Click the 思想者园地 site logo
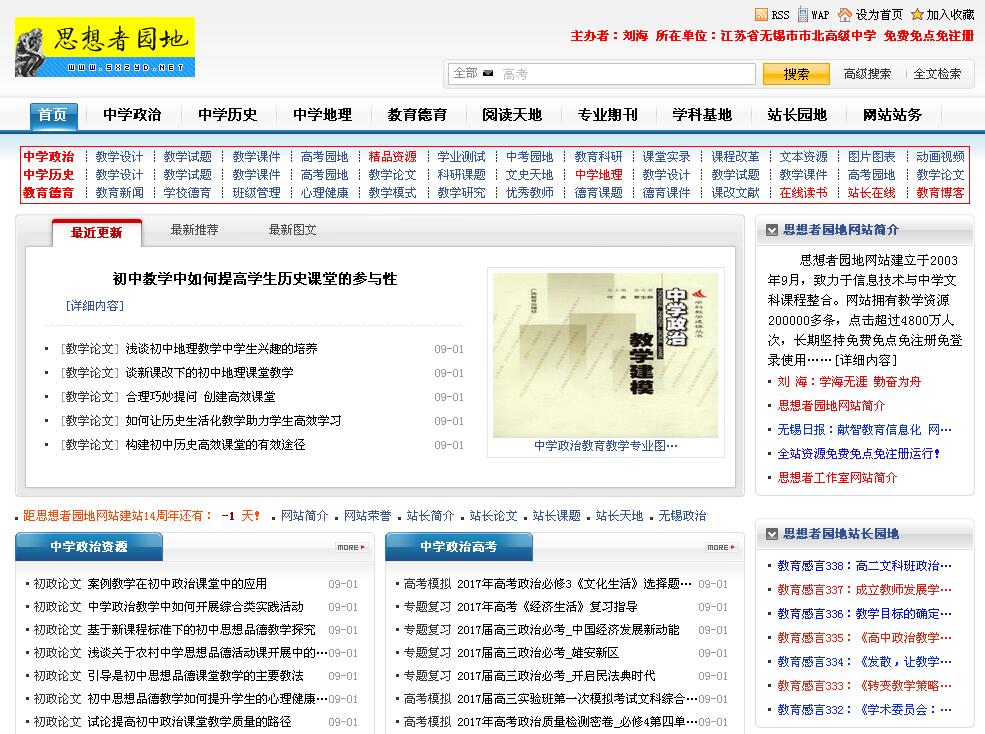 click(105, 47)
